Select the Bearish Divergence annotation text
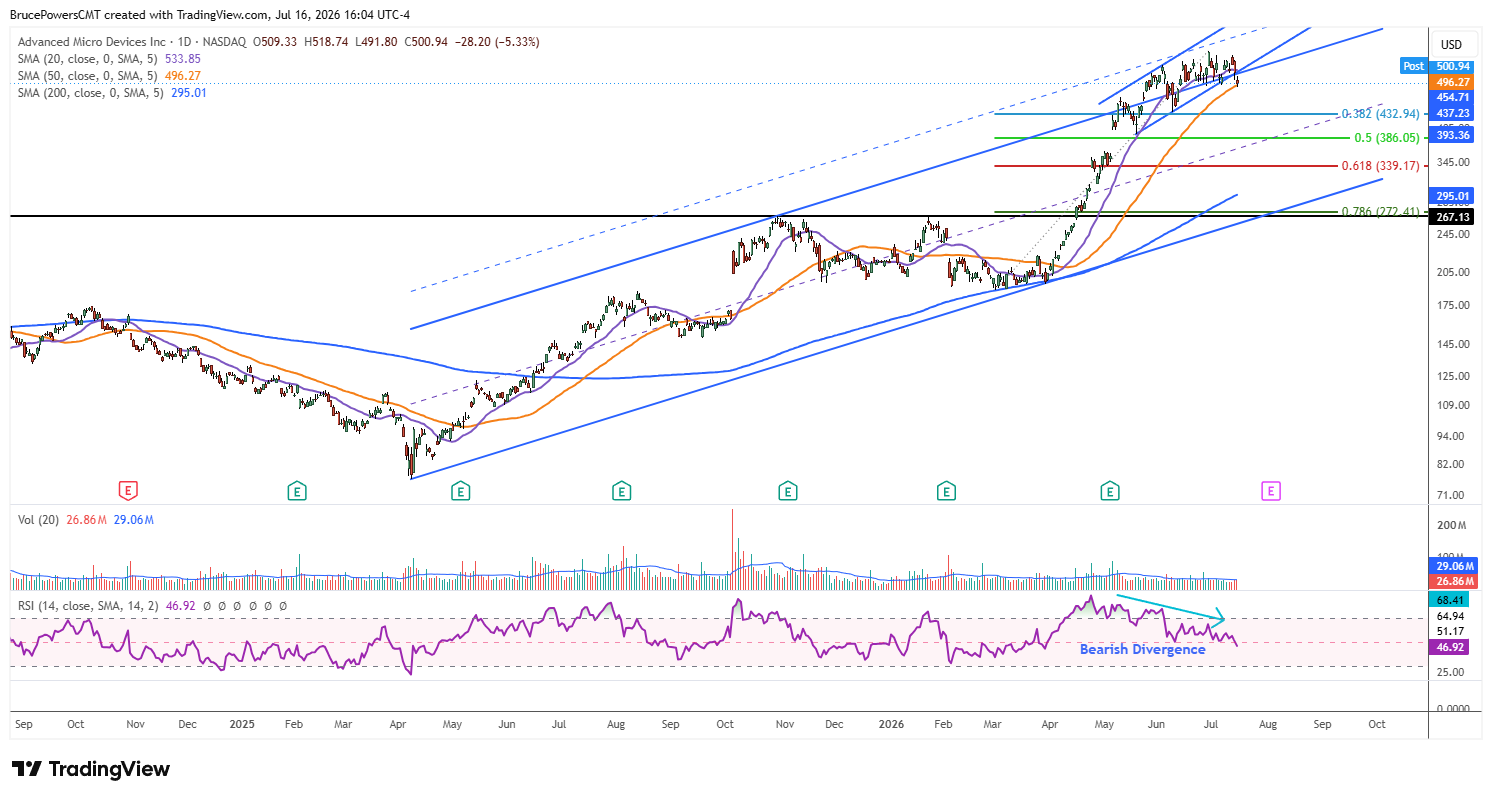Screen dimensions: 1492x799 click(x=1142, y=649)
